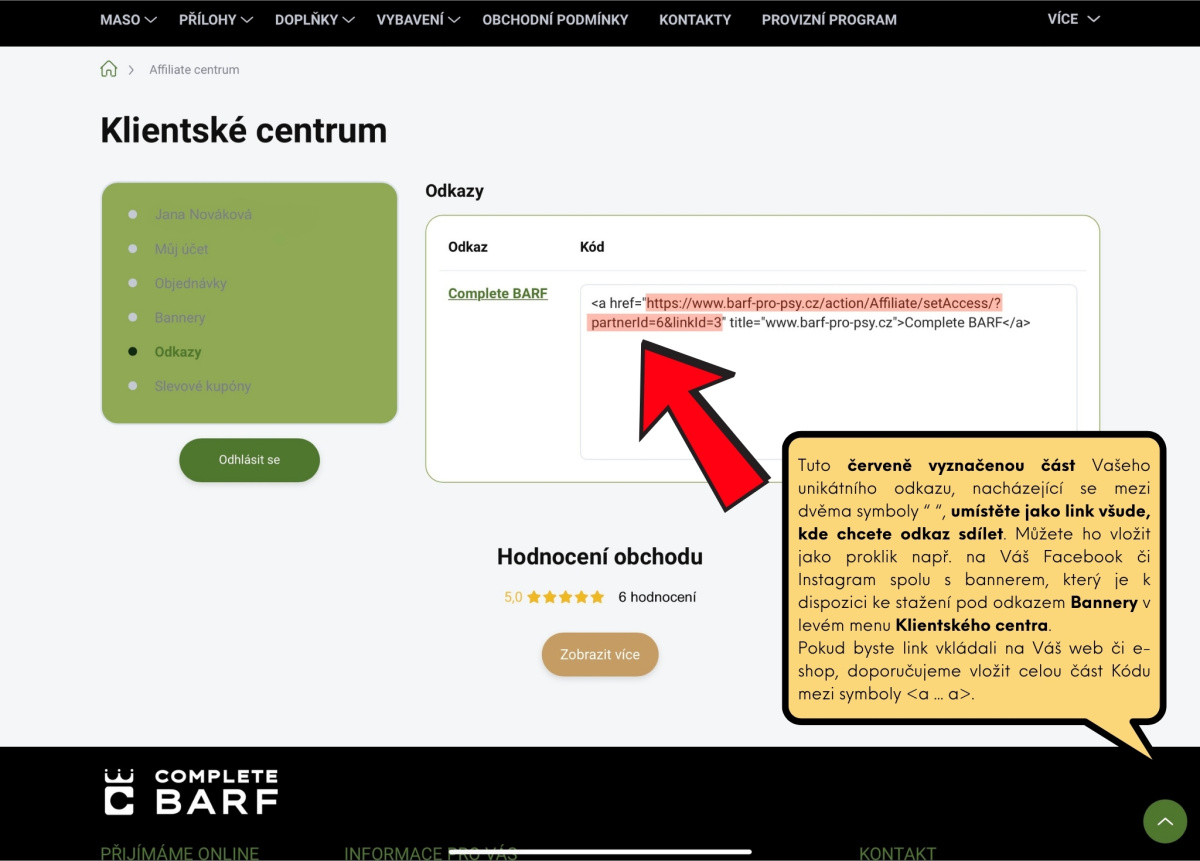Open PROVIZNÍ PROGRAM page
Image resolution: width=1200 pixels, height=861 pixels.
(x=829, y=20)
